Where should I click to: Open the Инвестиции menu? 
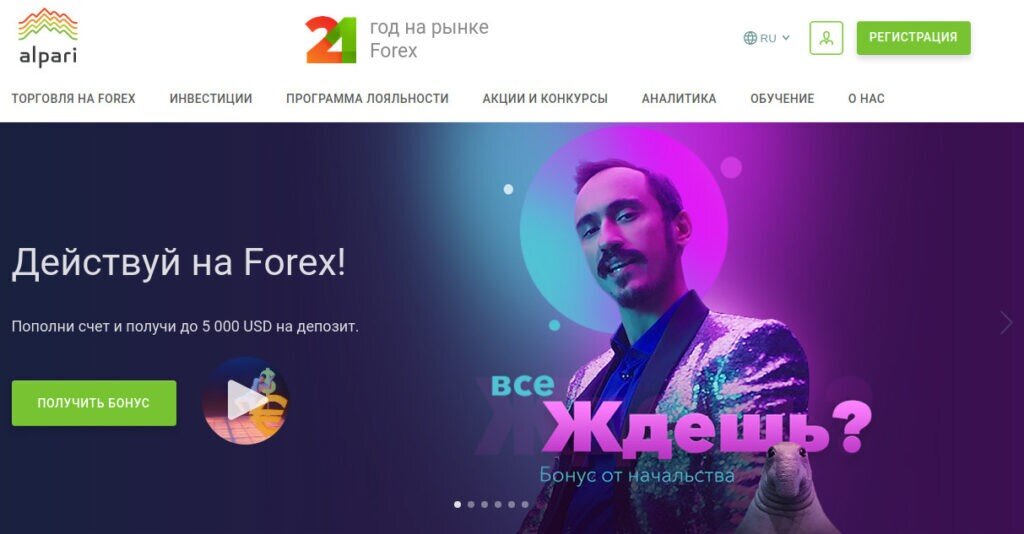coord(211,99)
